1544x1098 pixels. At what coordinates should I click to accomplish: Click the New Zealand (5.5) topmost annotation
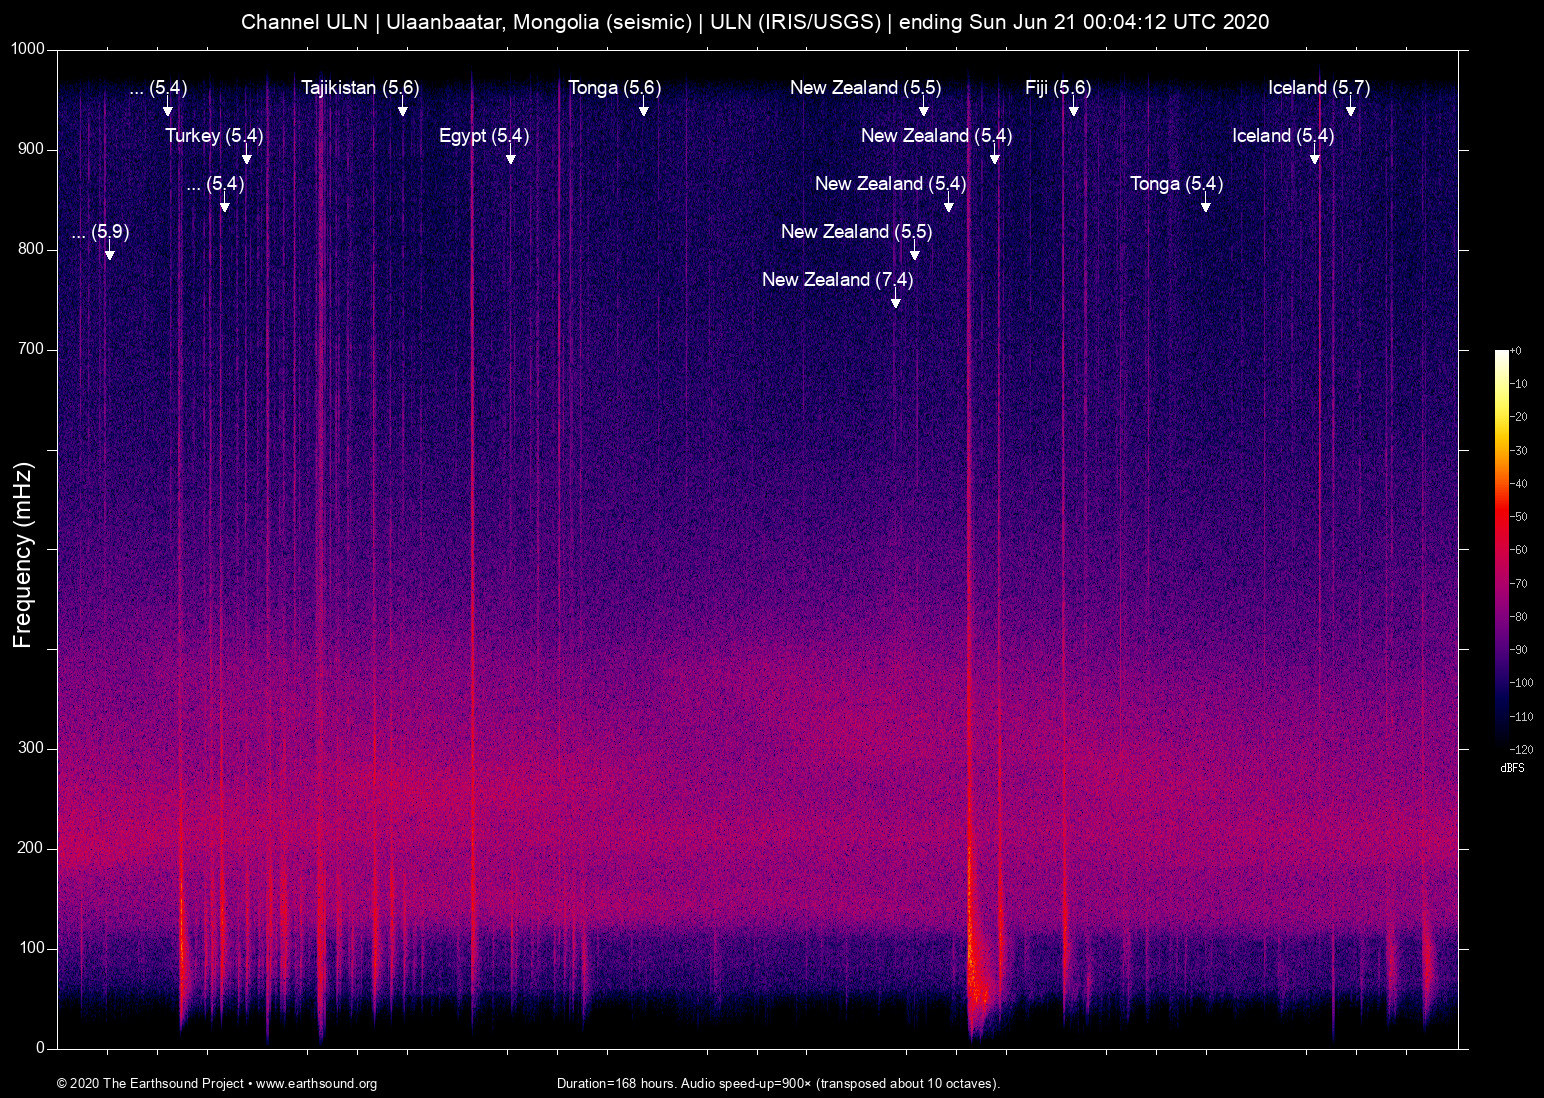pyautogui.click(x=865, y=88)
